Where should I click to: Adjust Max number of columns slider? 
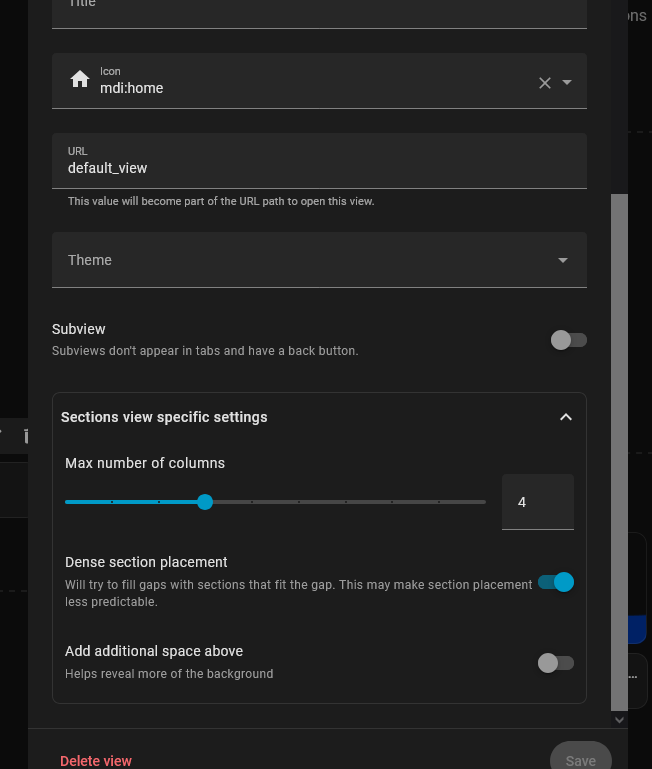pyautogui.click(x=275, y=502)
